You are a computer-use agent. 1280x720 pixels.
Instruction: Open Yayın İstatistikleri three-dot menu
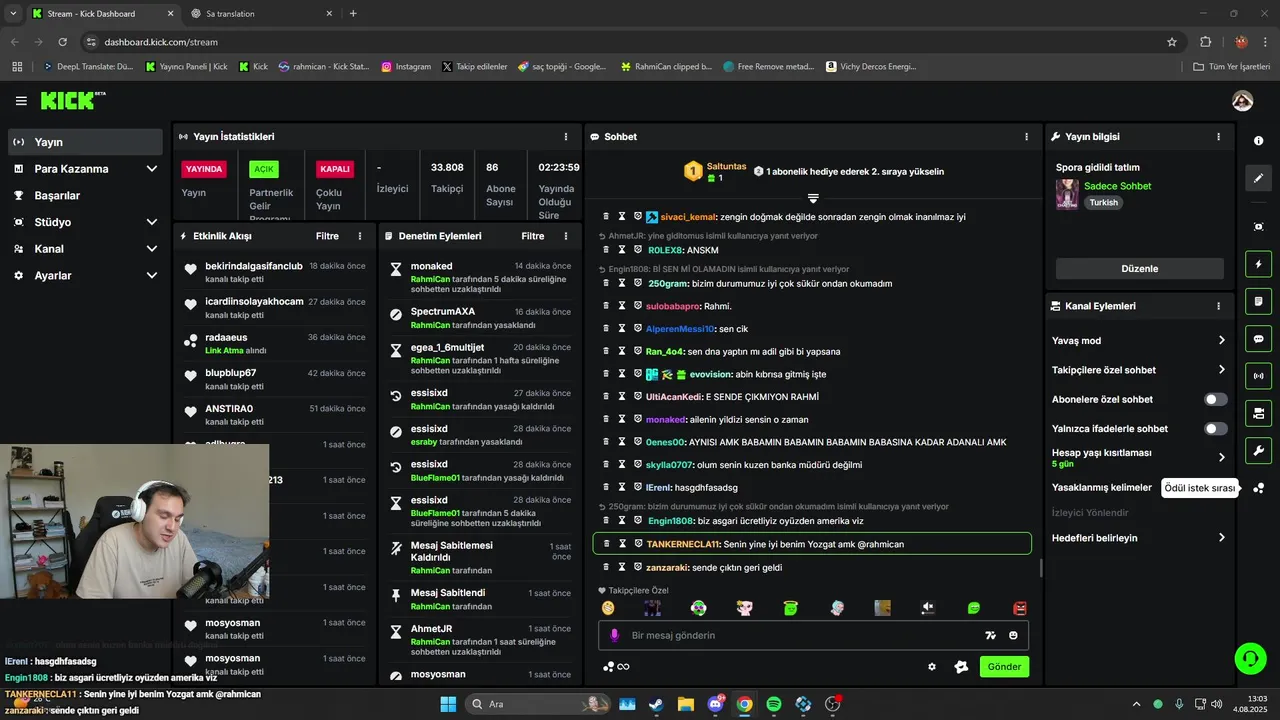[x=566, y=137]
